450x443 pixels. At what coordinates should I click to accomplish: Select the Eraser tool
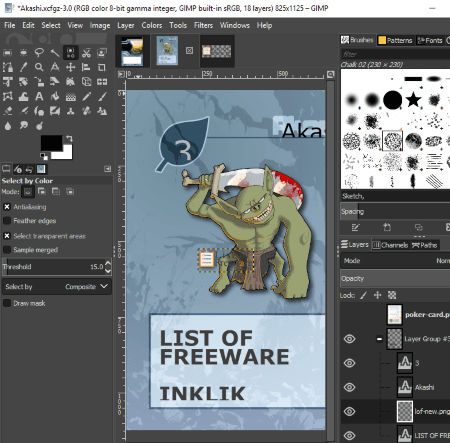pyautogui.click(x=7, y=111)
